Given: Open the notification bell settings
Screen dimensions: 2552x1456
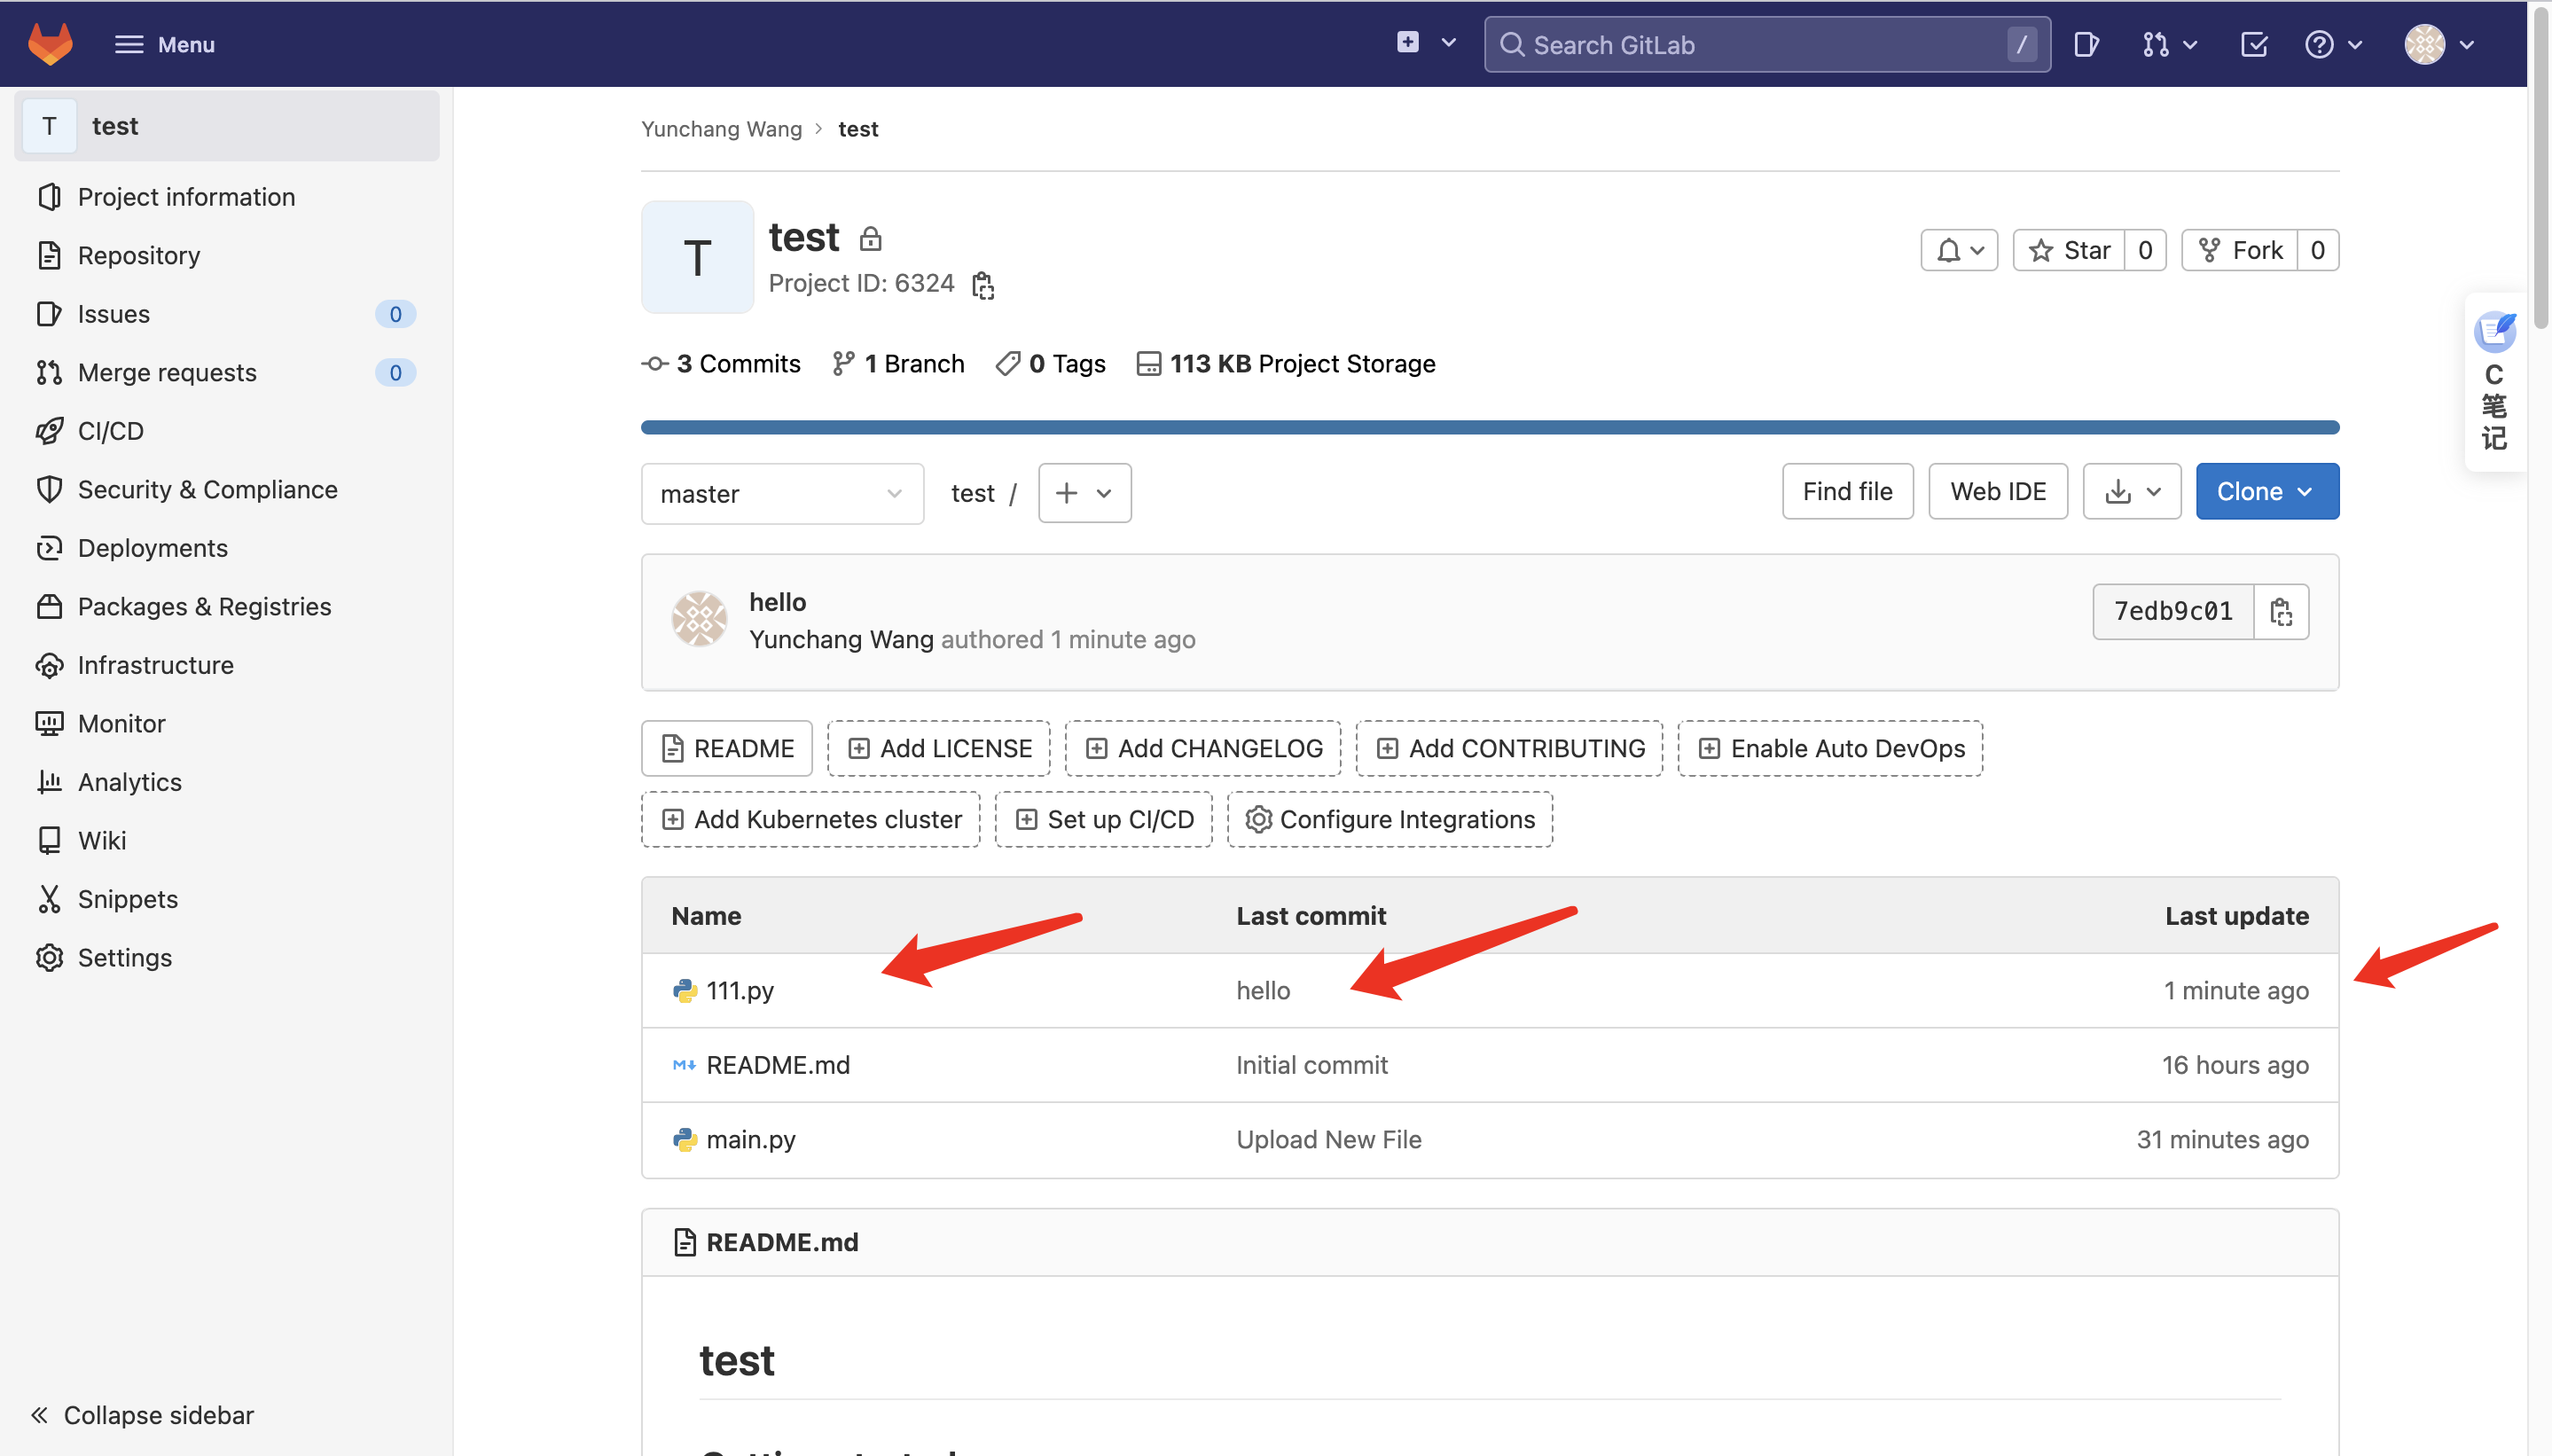Looking at the screenshot, I should 1958,250.
